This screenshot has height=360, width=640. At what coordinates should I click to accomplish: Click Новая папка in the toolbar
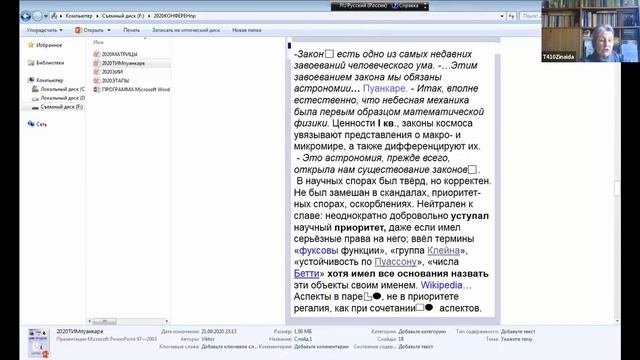coord(247,30)
